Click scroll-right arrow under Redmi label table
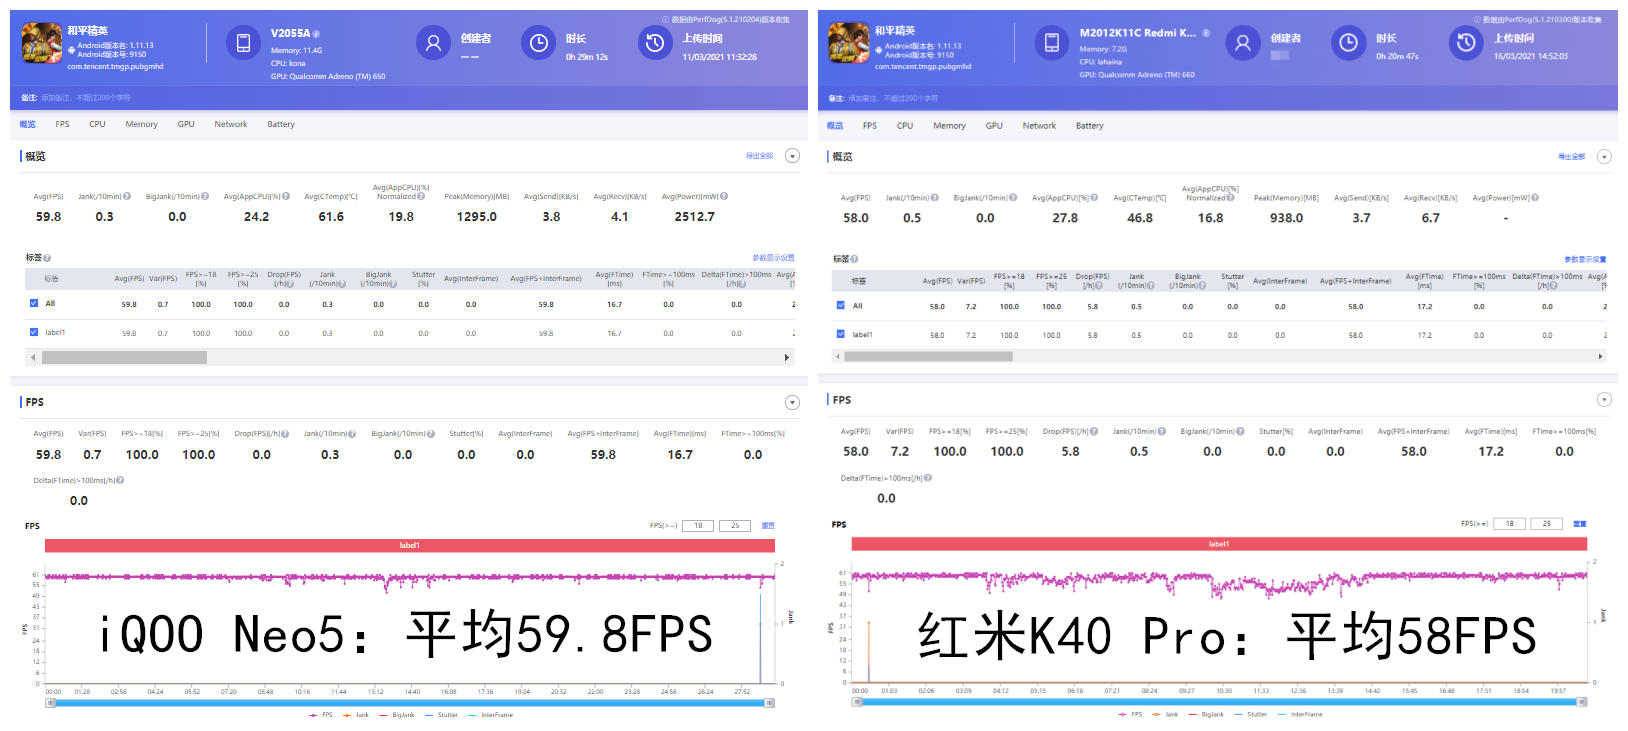 [1600, 356]
